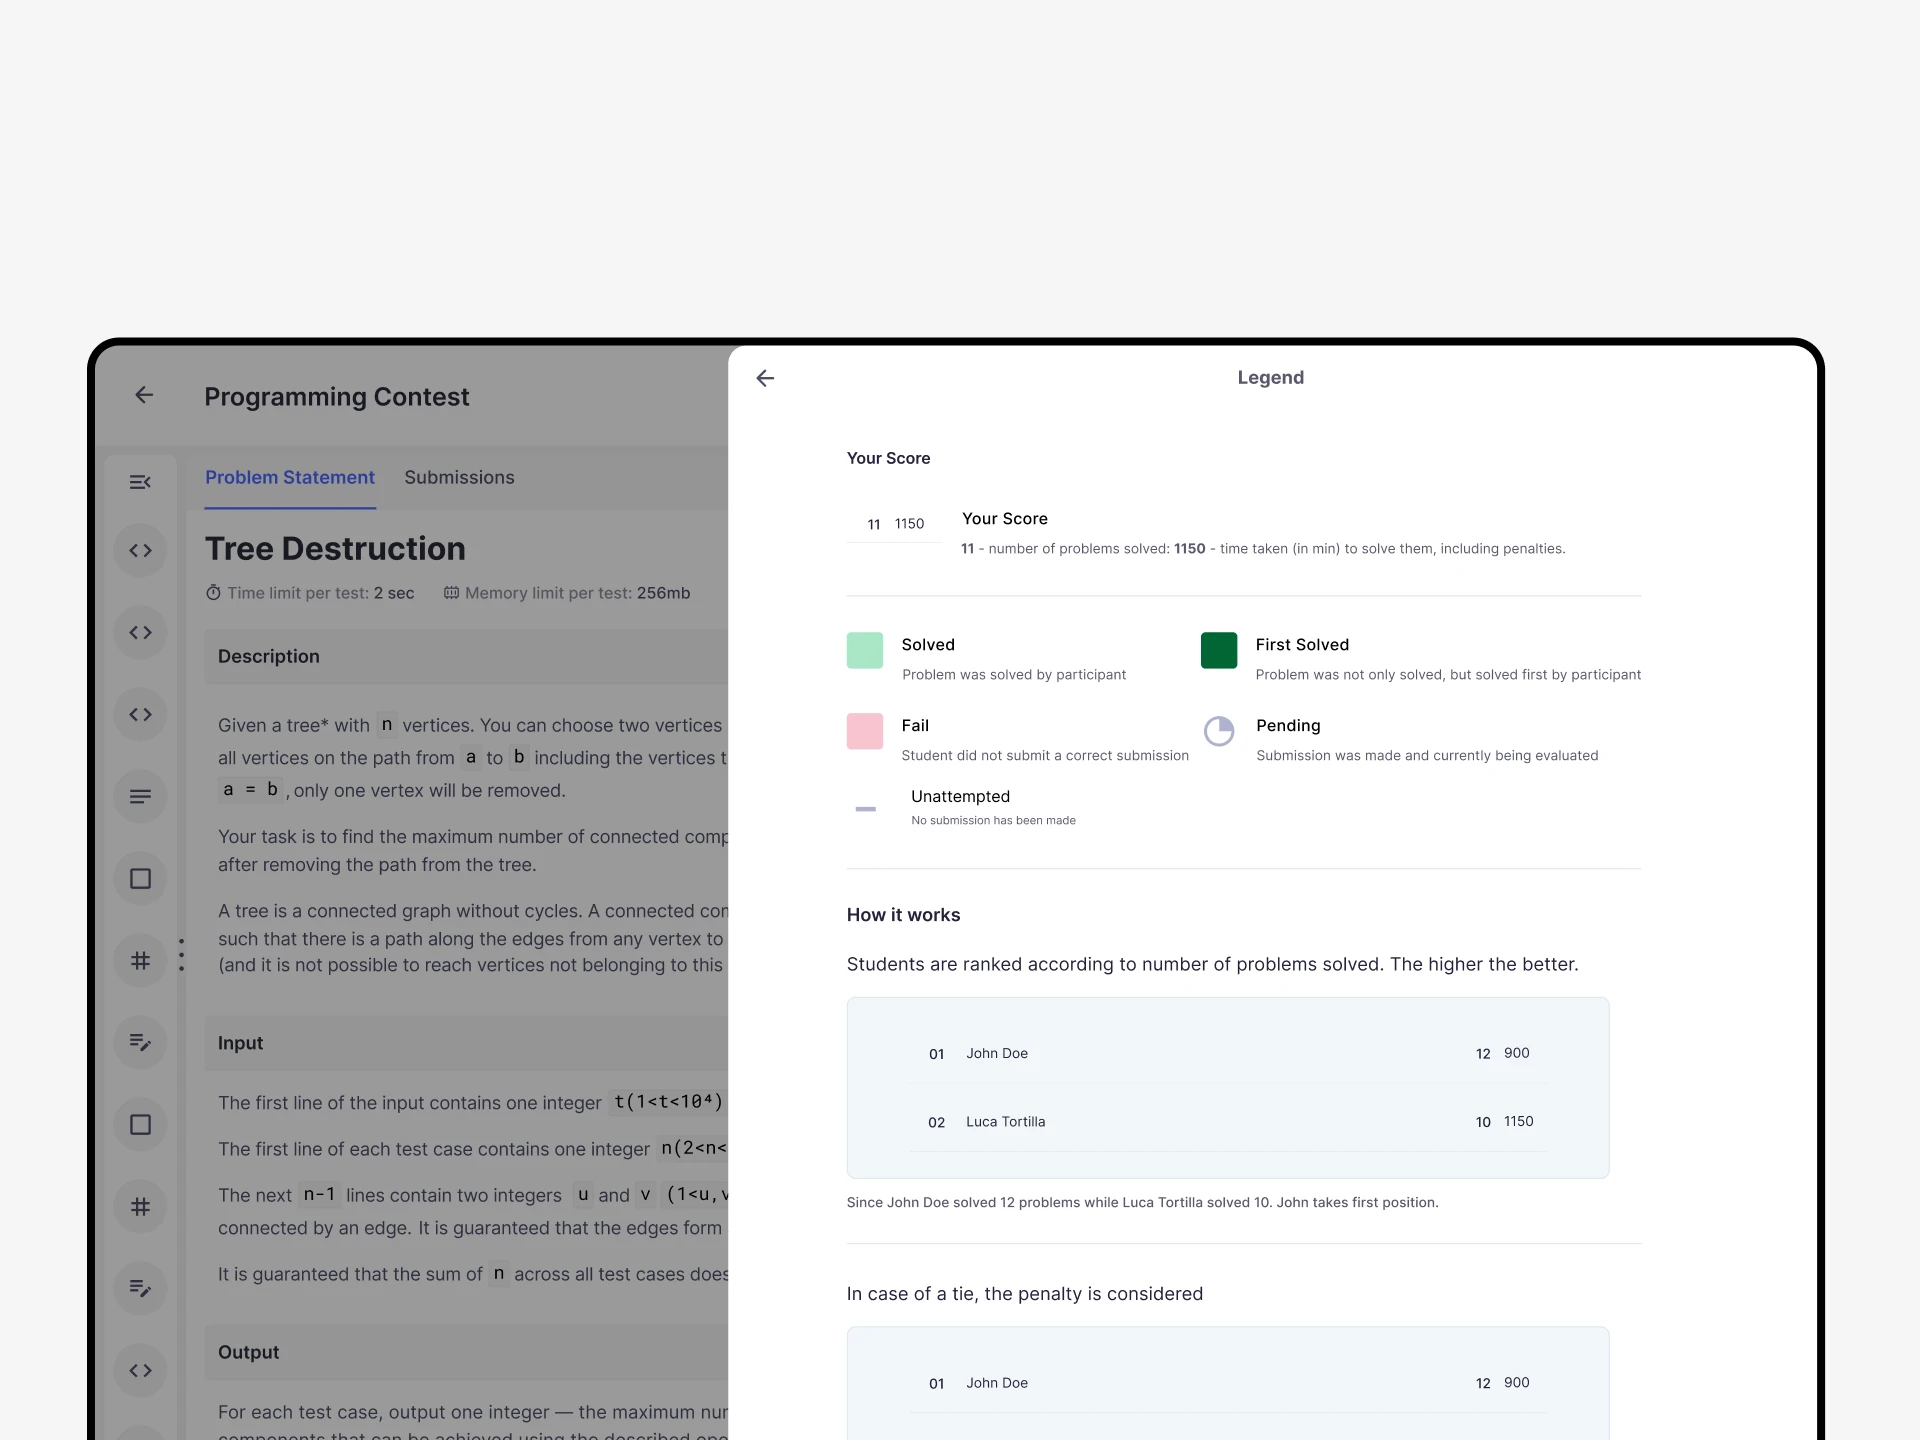Open the Problem Statement tab
Image resolution: width=1920 pixels, height=1440 pixels.
click(x=290, y=478)
